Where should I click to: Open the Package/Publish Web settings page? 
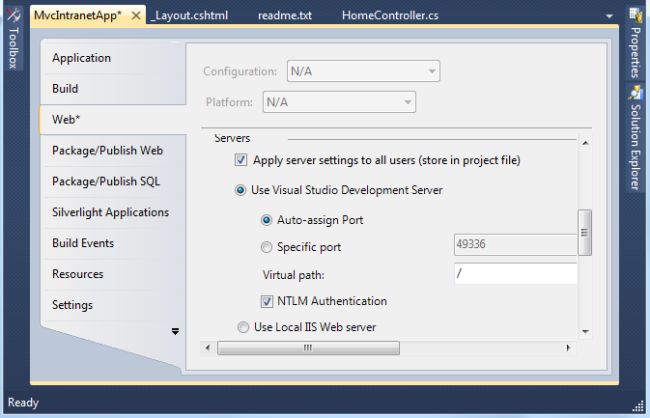(107, 151)
